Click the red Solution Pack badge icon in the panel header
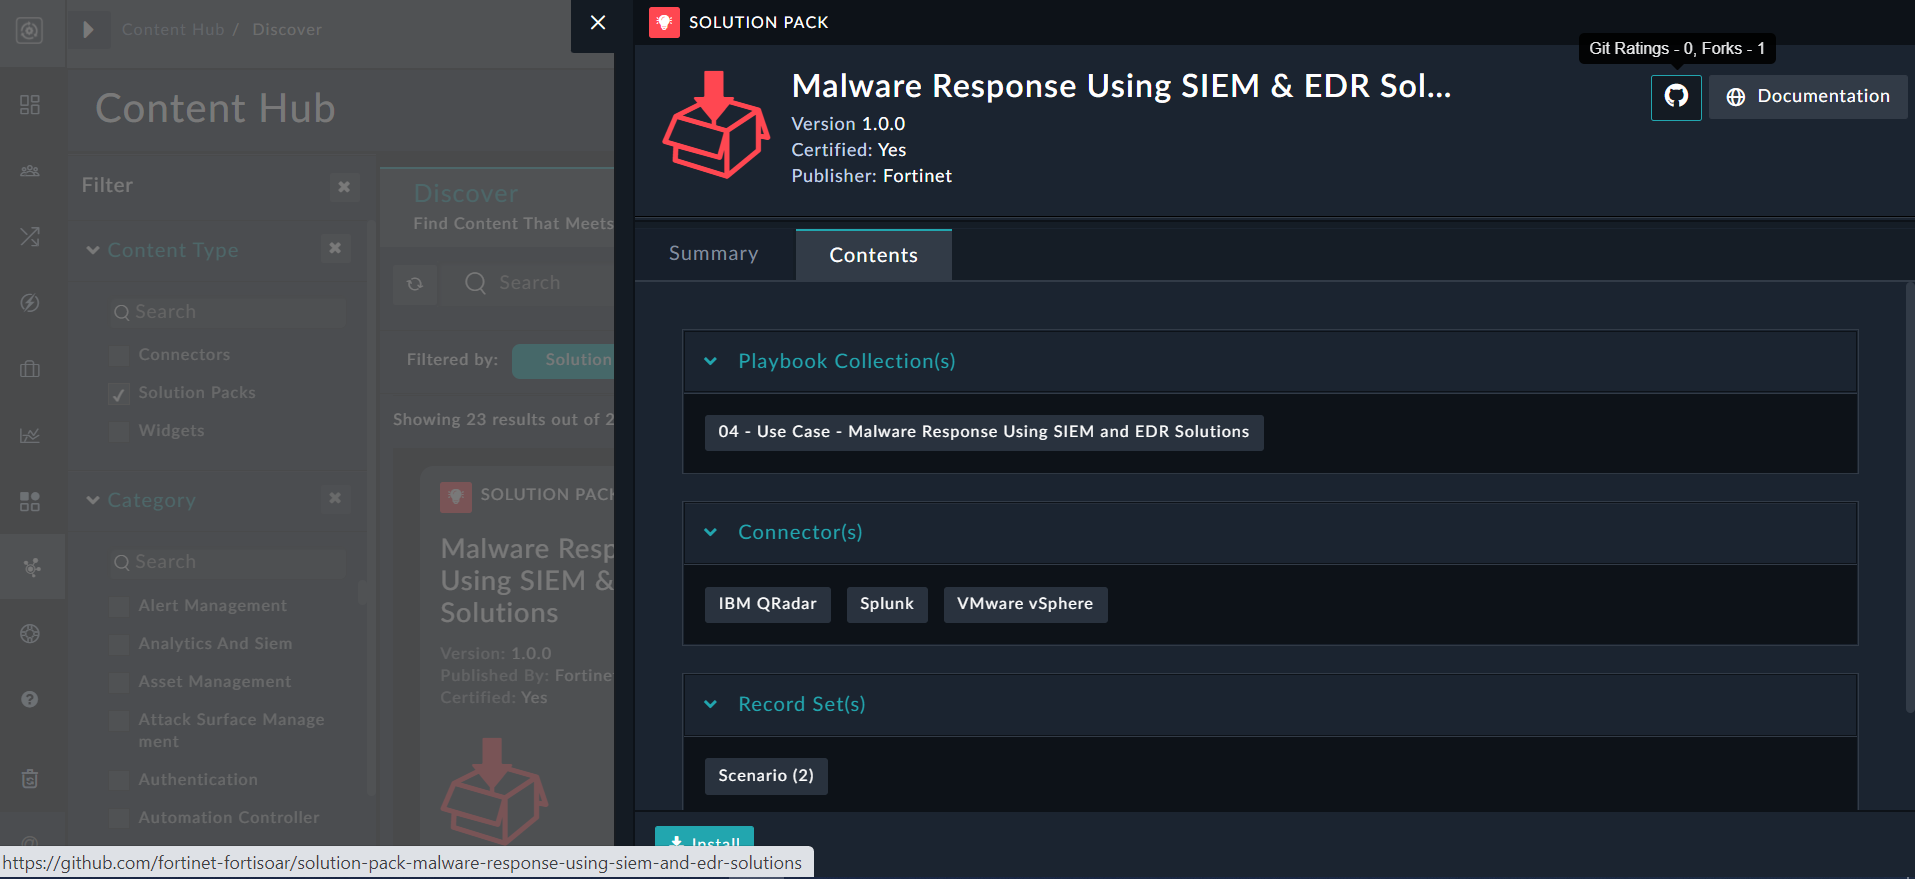This screenshot has height=879, width=1915. pyautogui.click(x=664, y=22)
